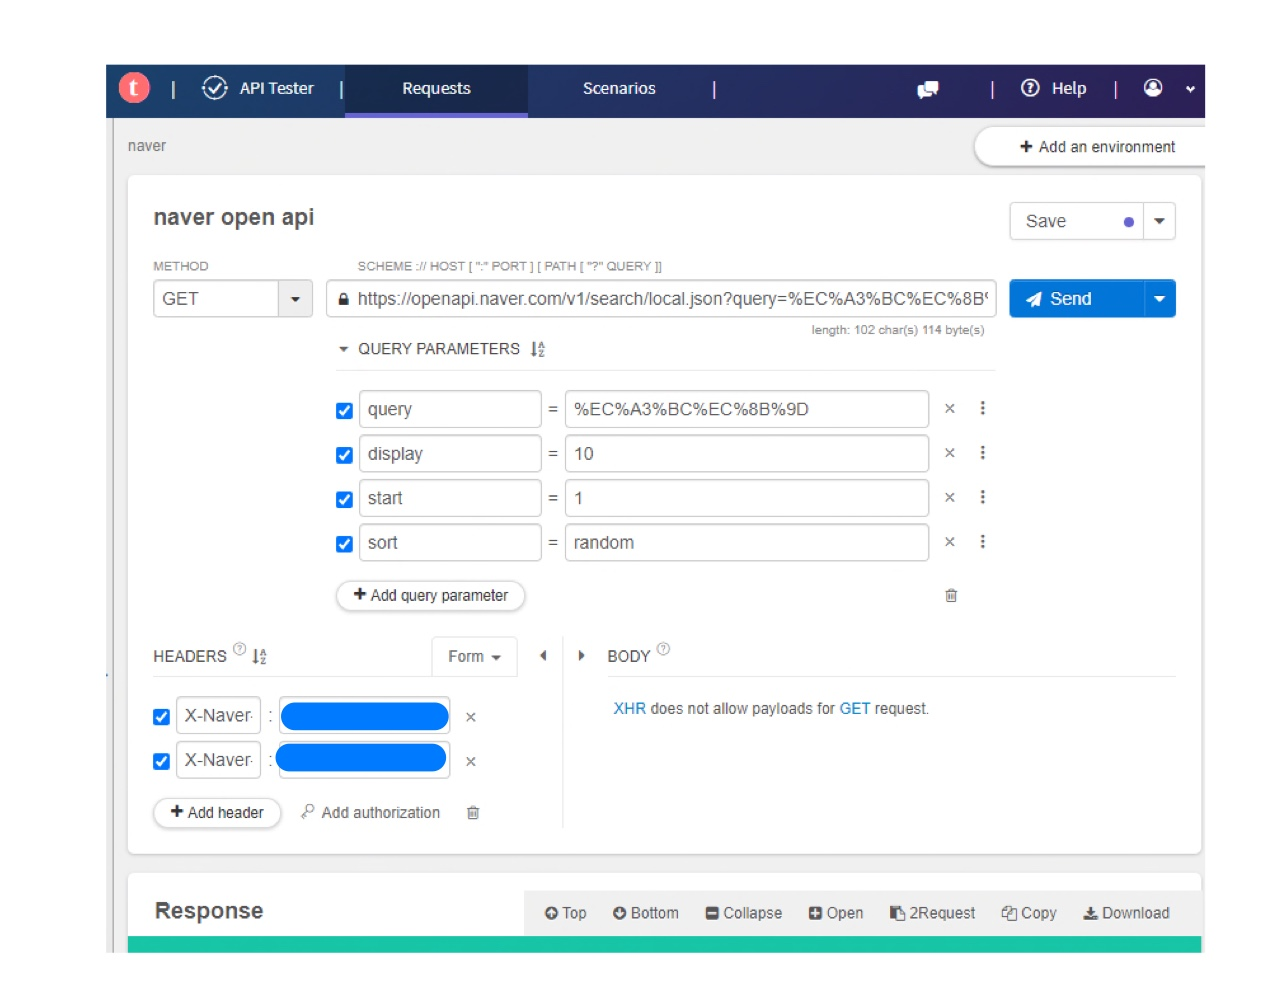This screenshot has height=1000, width=1269.
Task: Expand body panel right arrow
Action: click(x=581, y=656)
